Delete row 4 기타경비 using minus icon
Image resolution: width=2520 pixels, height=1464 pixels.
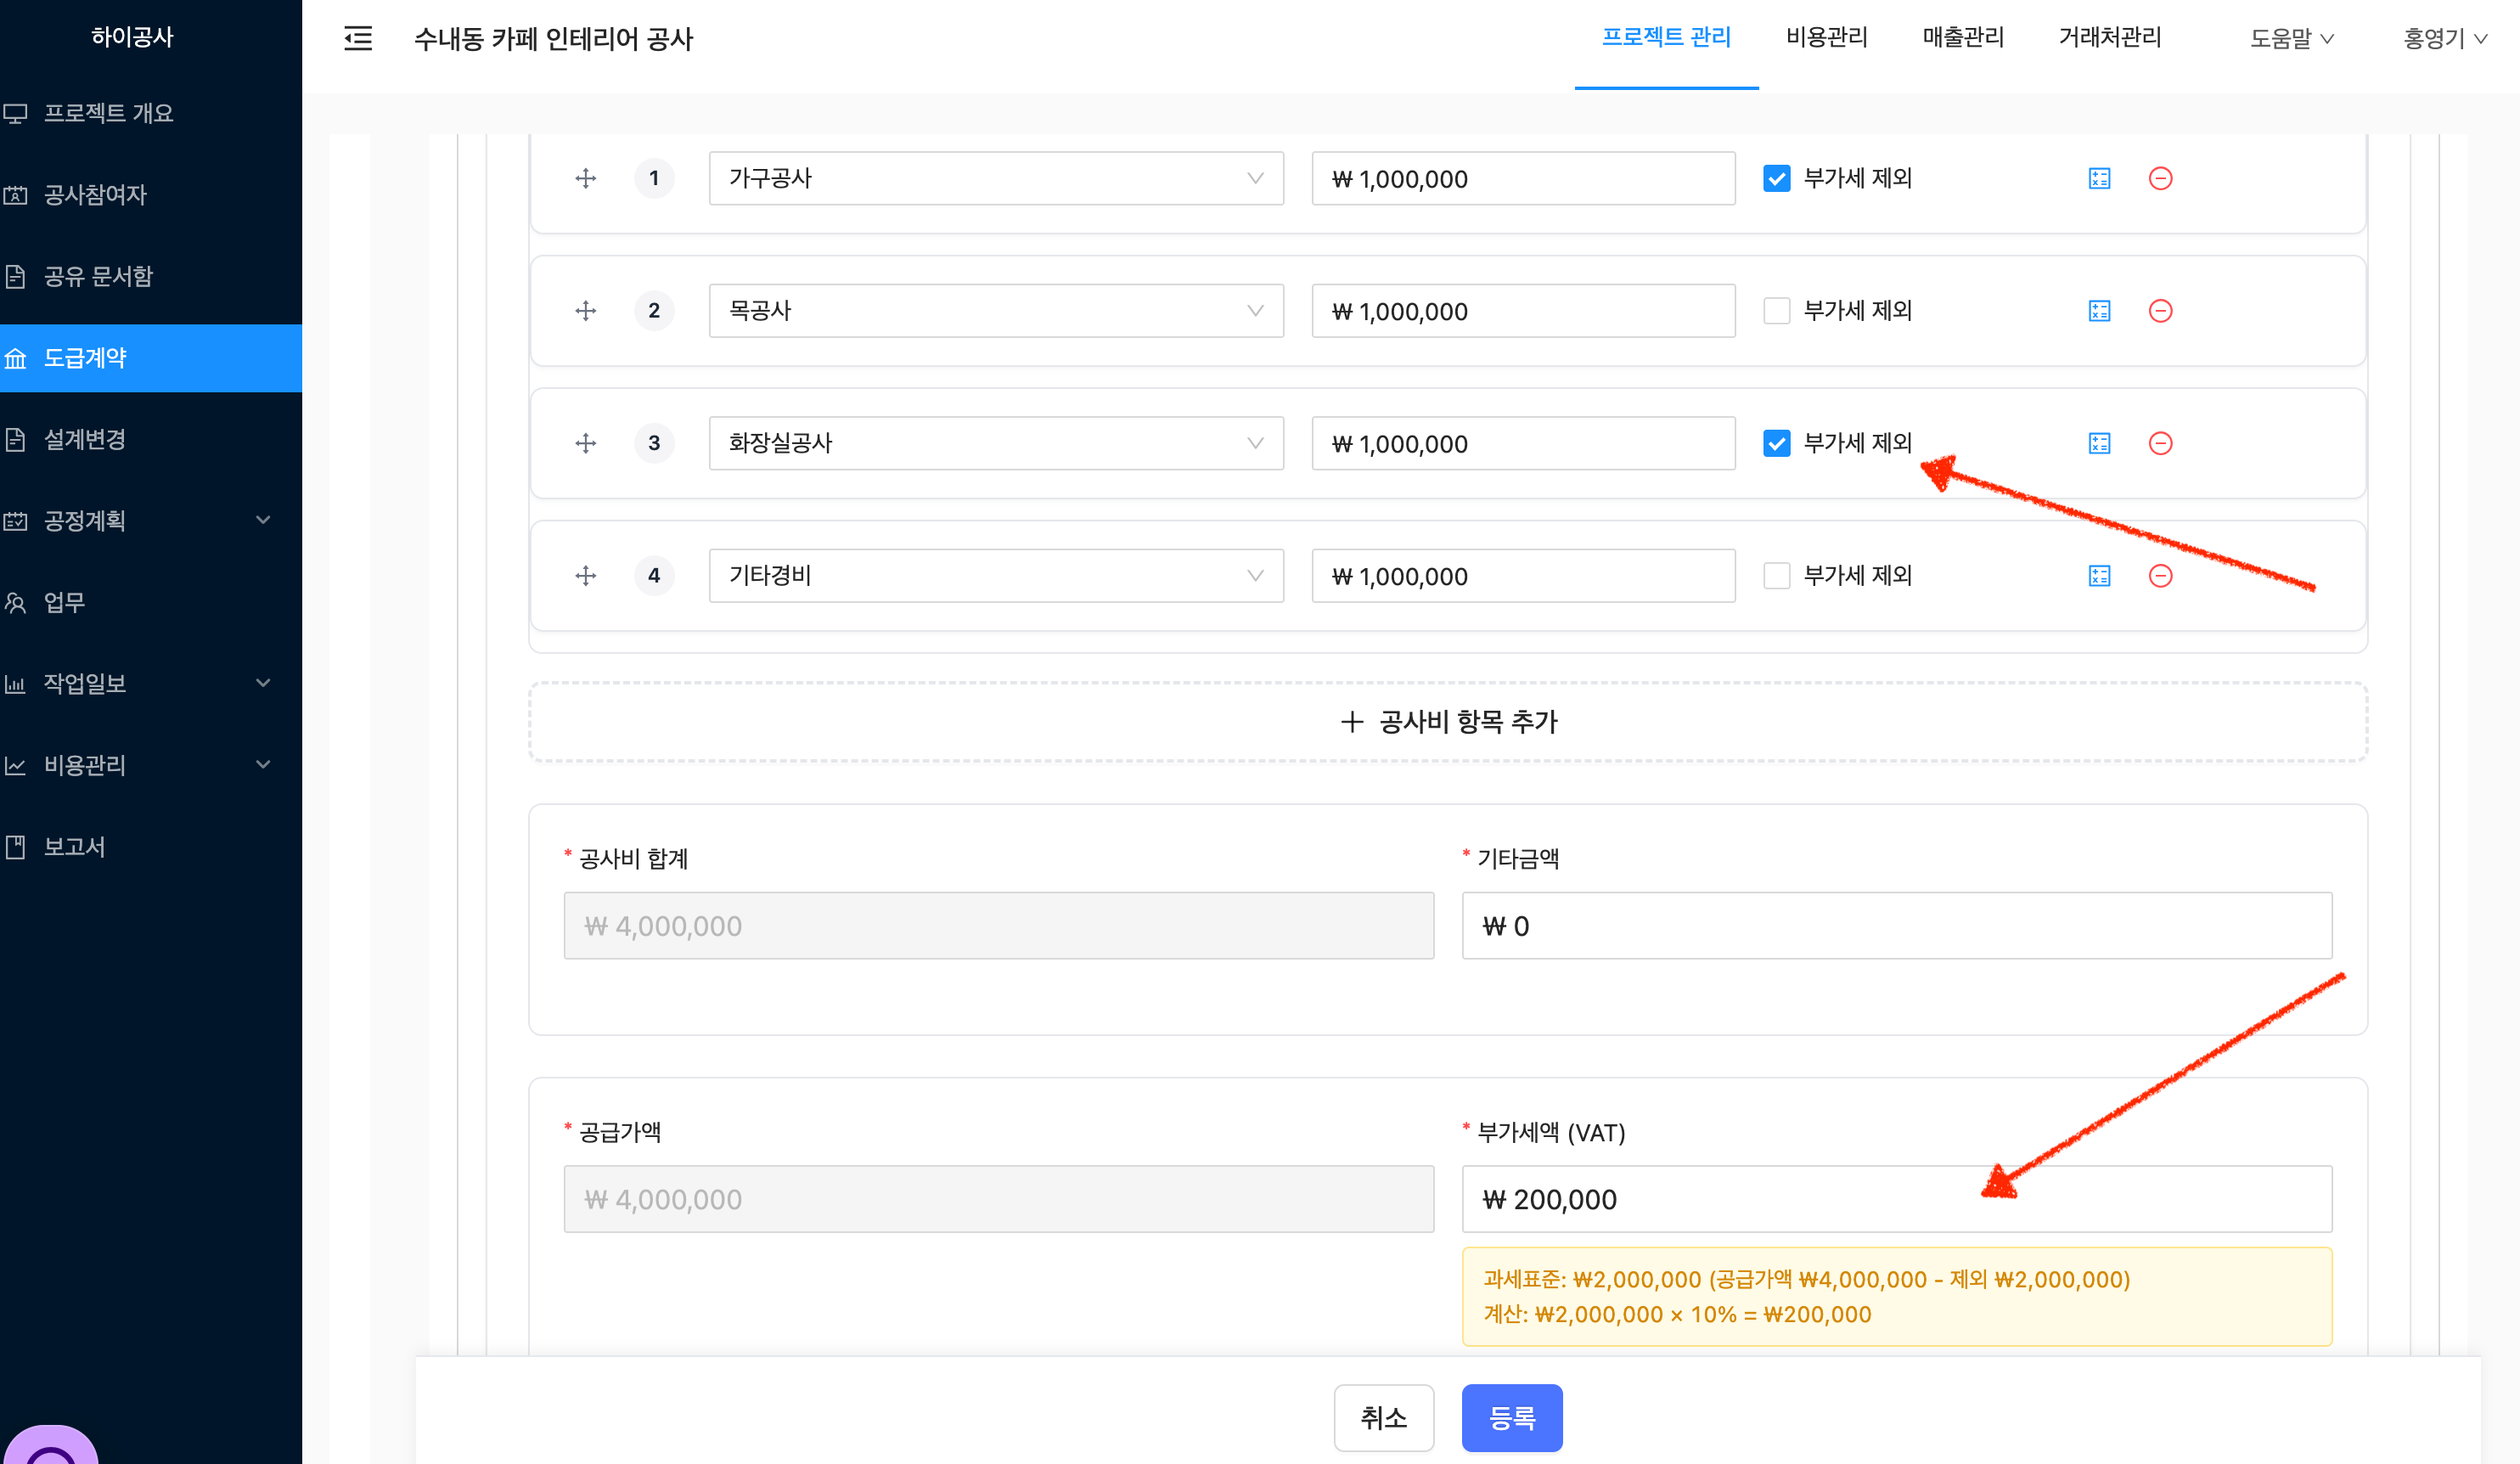[x=2160, y=576]
